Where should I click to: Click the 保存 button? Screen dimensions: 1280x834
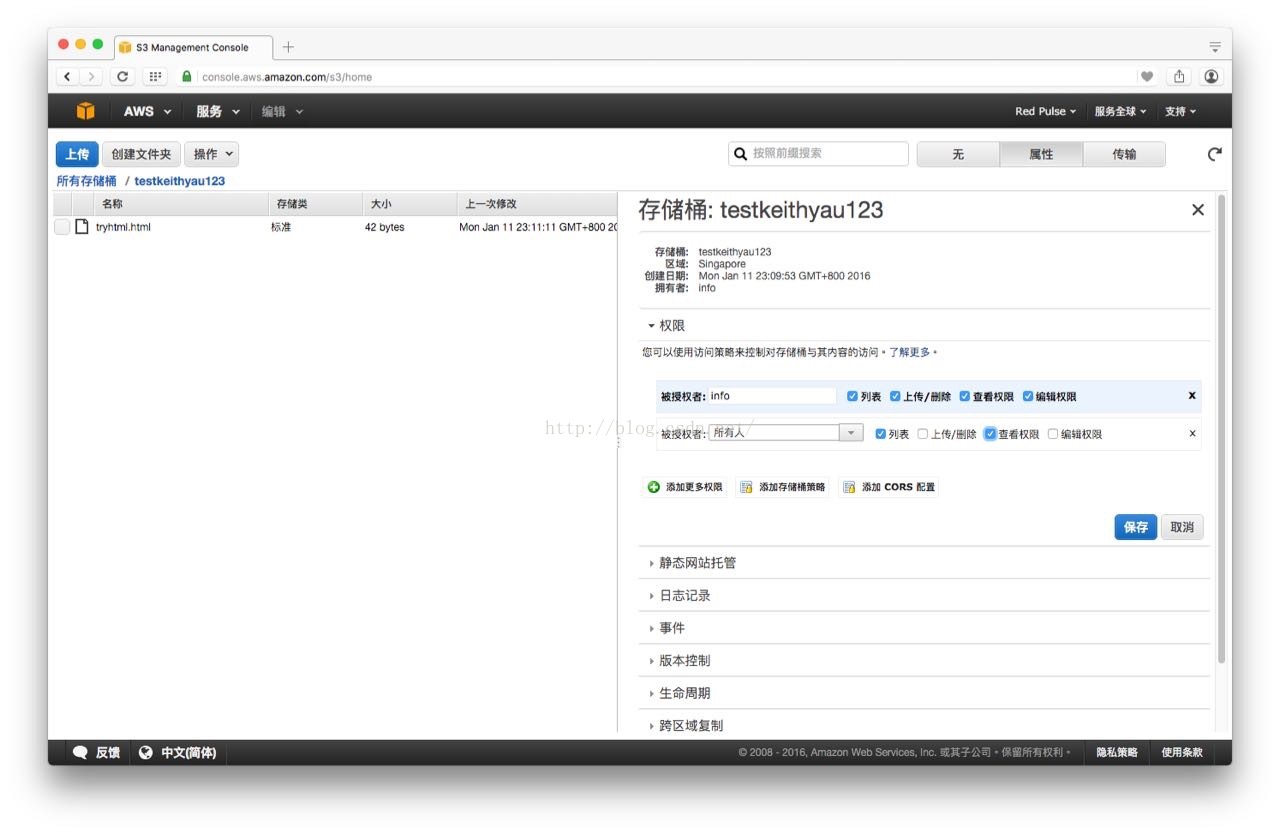(1136, 527)
